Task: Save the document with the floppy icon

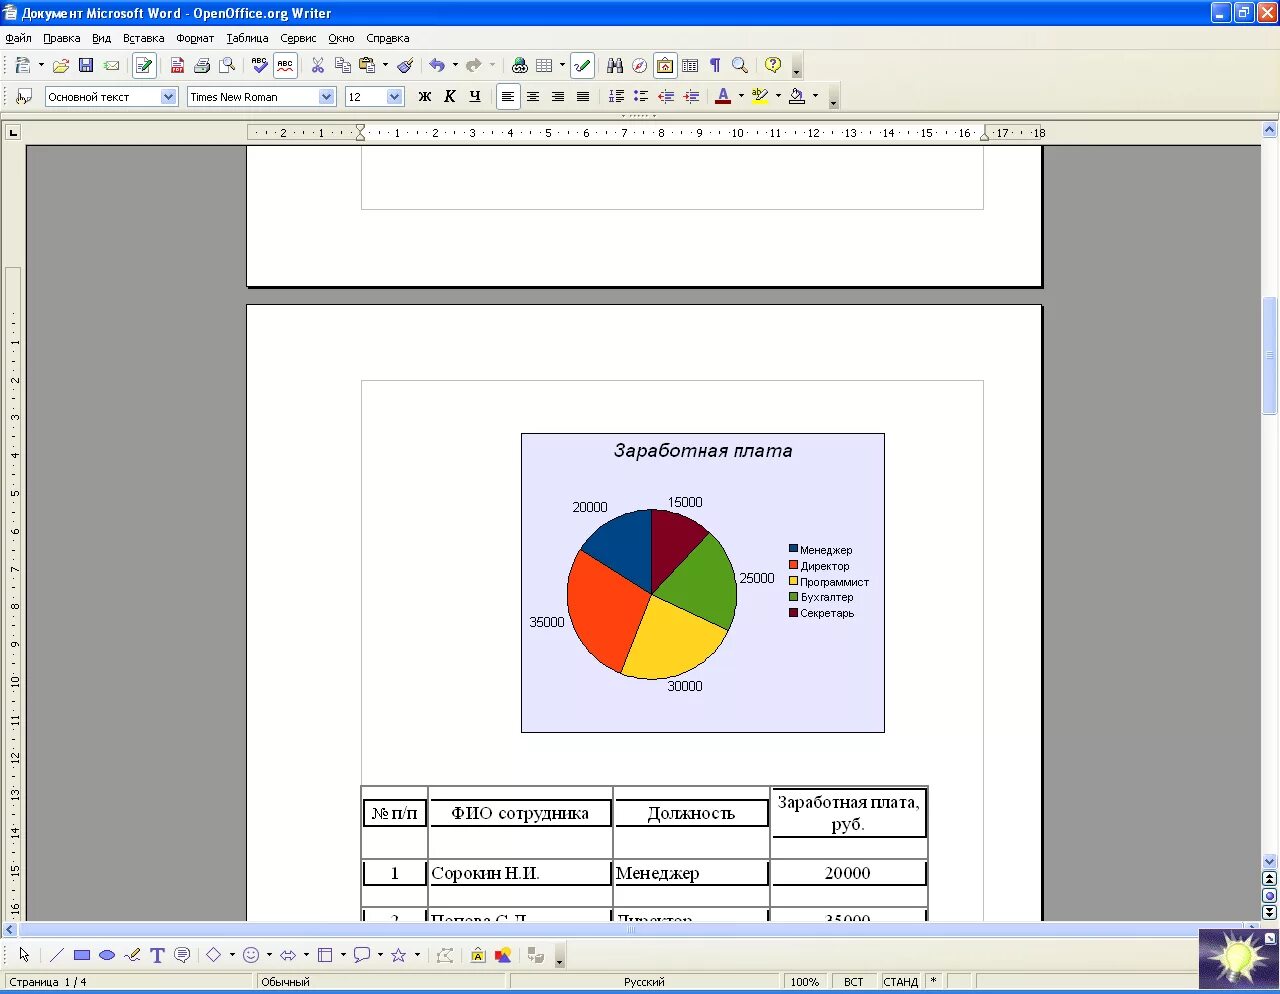Action: (86, 66)
